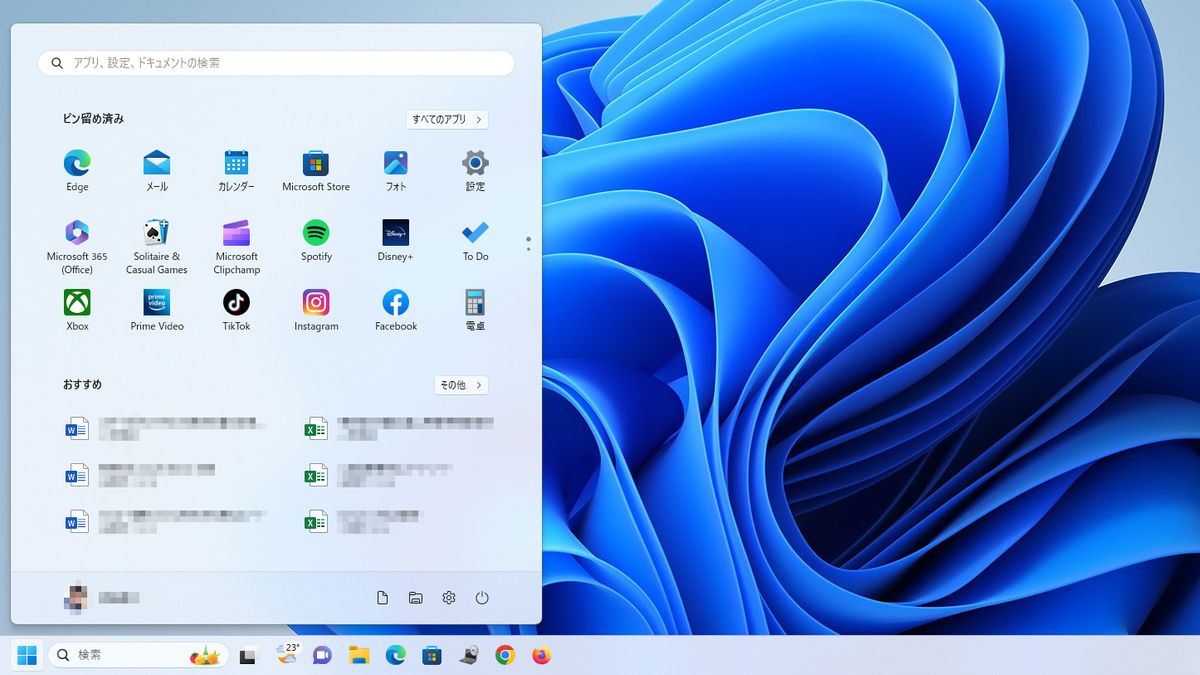
Task: Launch the Chat app on the taskbar
Action: [x=322, y=655]
